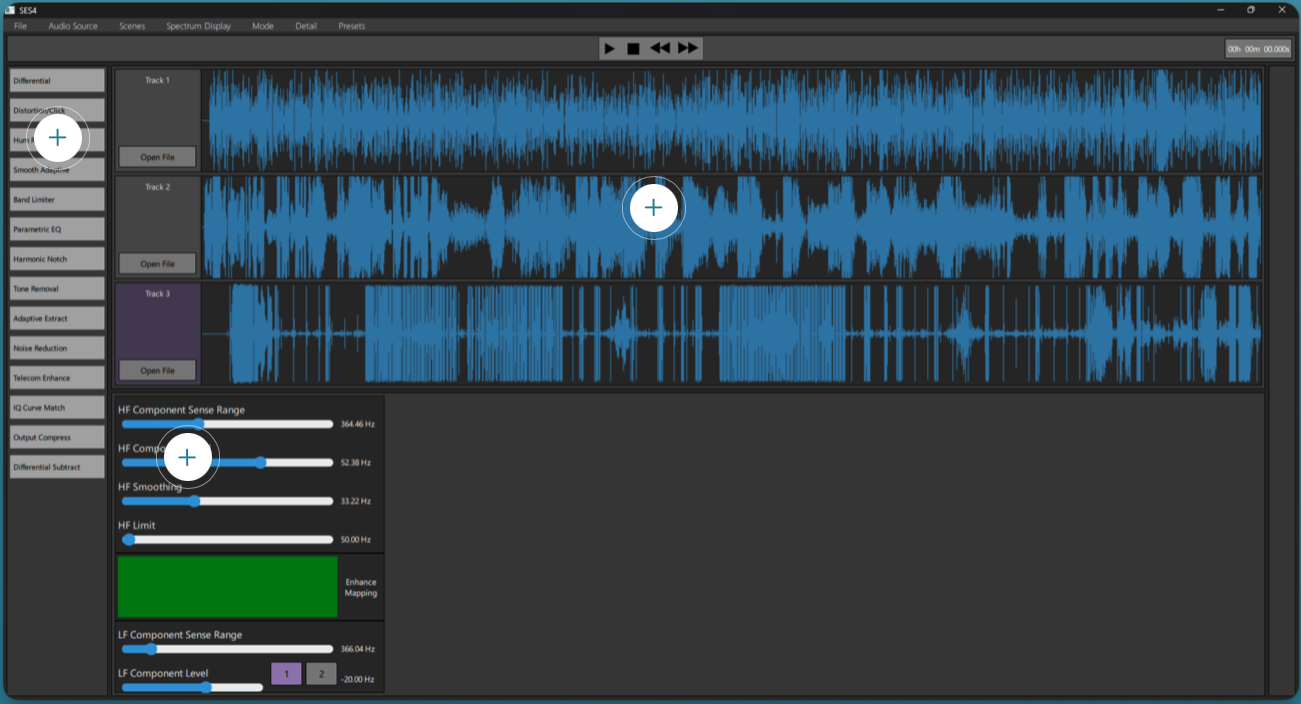Click the HF Smoothing slider handle
The width and height of the screenshot is (1301, 704).
click(195, 501)
